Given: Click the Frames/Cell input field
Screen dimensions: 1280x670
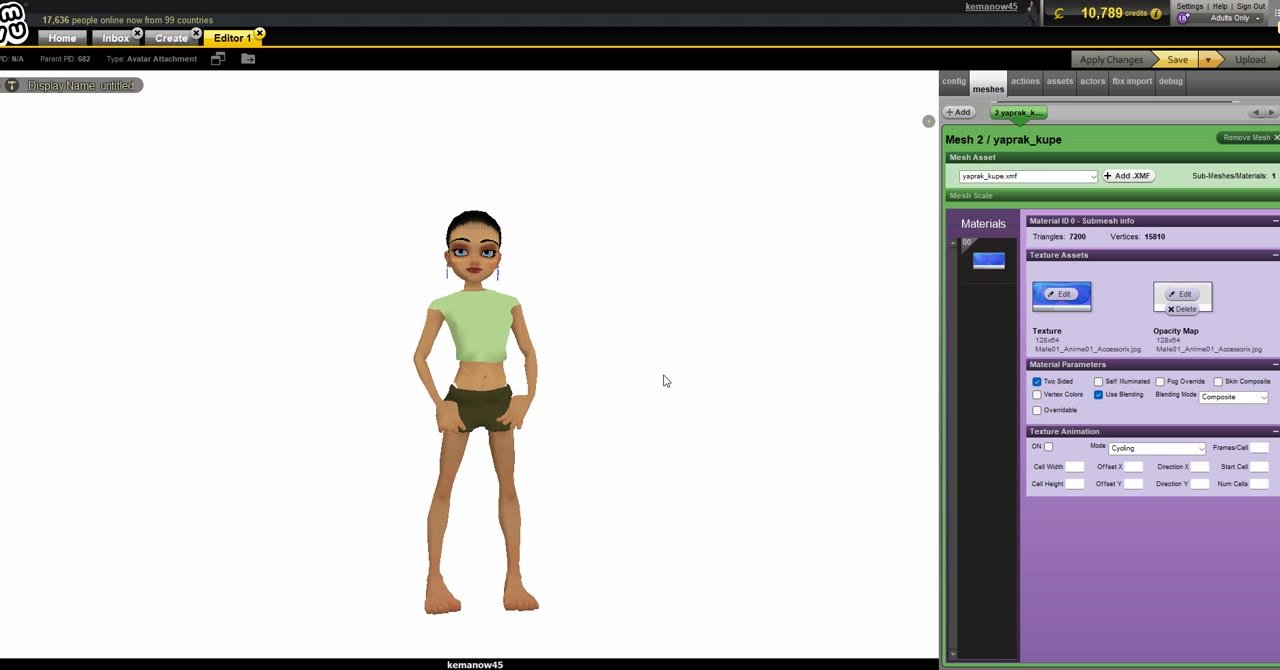Looking at the screenshot, I should coord(1259,448).
